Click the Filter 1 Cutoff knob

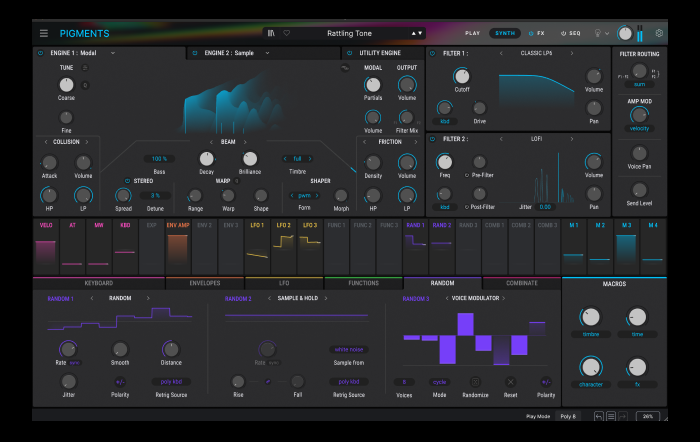pyautogui.click(x=462, y=76)
